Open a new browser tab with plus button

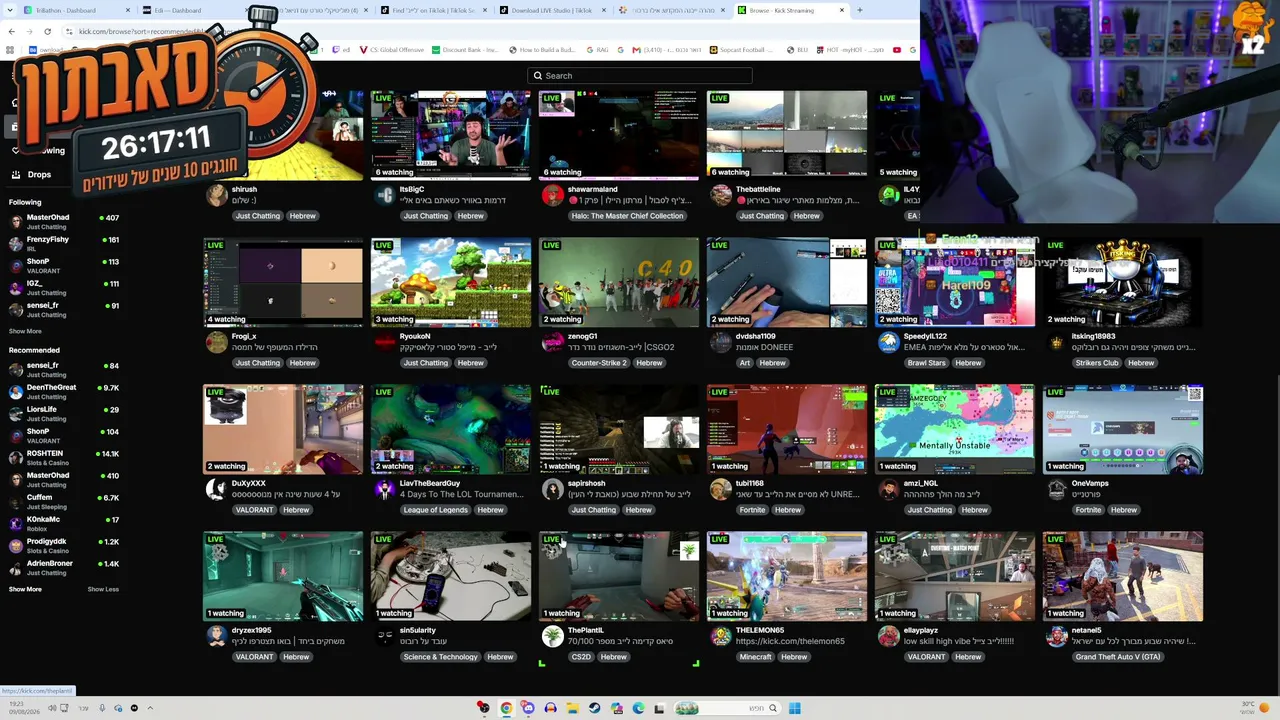click(x=859, y=10)
